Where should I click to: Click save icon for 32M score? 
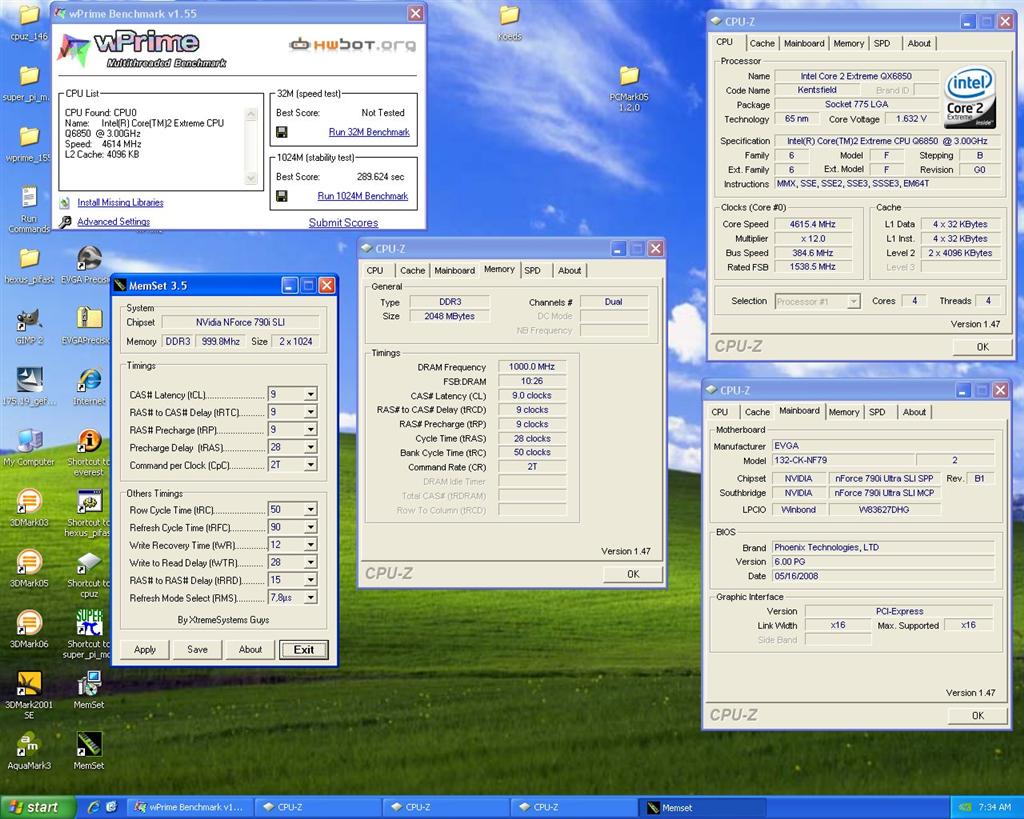pos(281,133)
